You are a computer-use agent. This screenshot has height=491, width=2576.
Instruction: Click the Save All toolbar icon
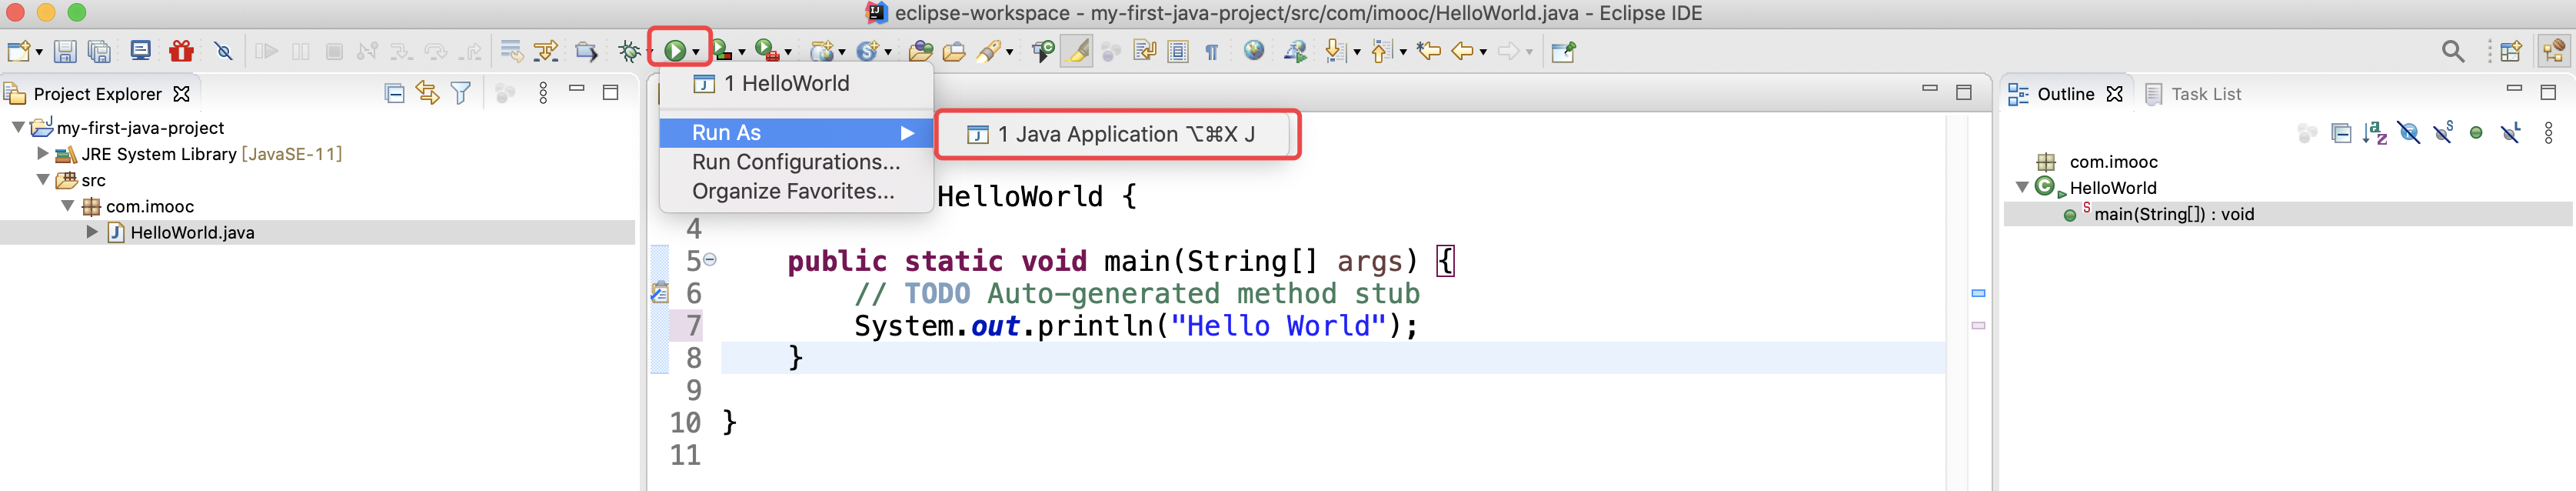click(x=99, y=51)
